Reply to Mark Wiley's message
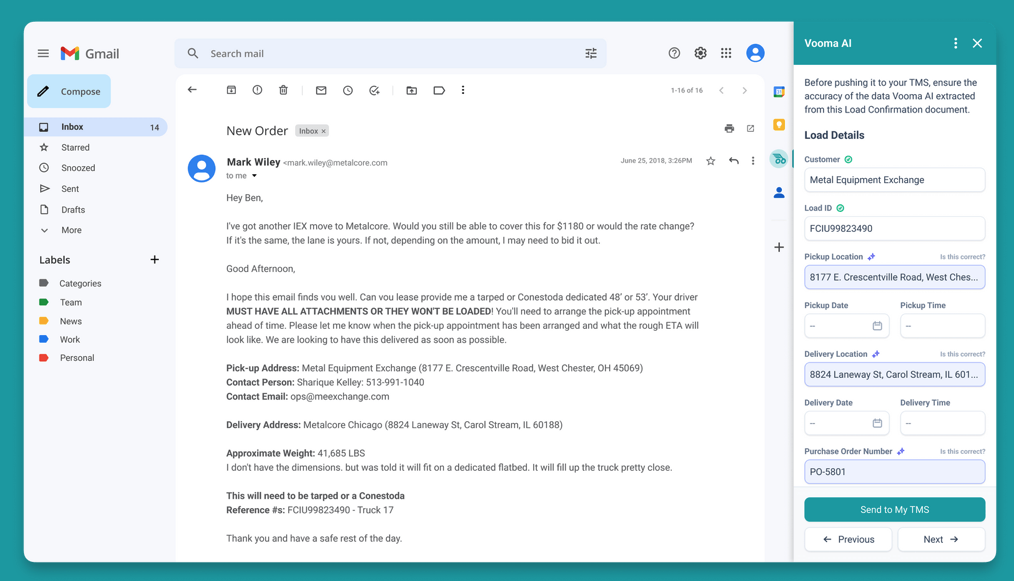Screen dimensions: 1014x581 pos(733,160)
